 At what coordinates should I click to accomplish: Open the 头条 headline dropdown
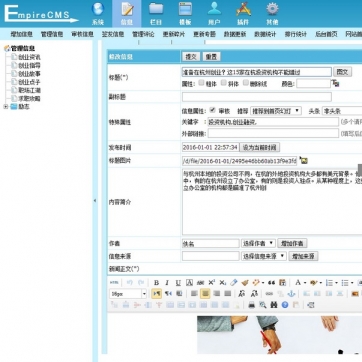[342, 111]
